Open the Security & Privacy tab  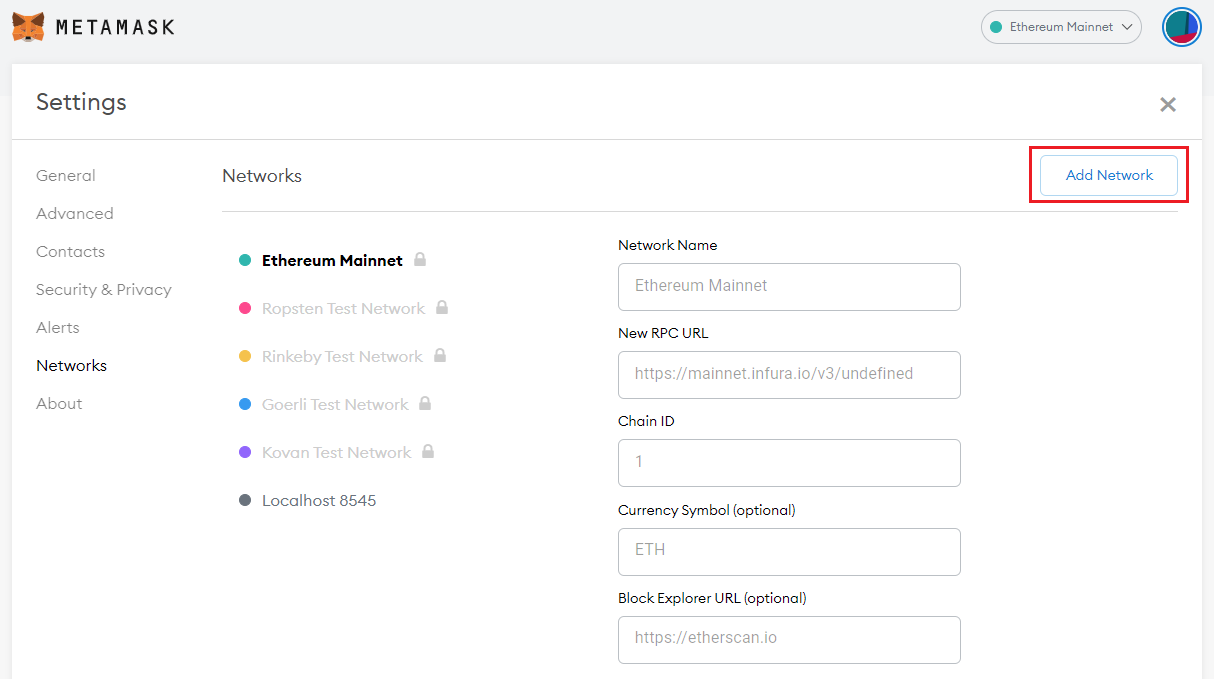104,290
